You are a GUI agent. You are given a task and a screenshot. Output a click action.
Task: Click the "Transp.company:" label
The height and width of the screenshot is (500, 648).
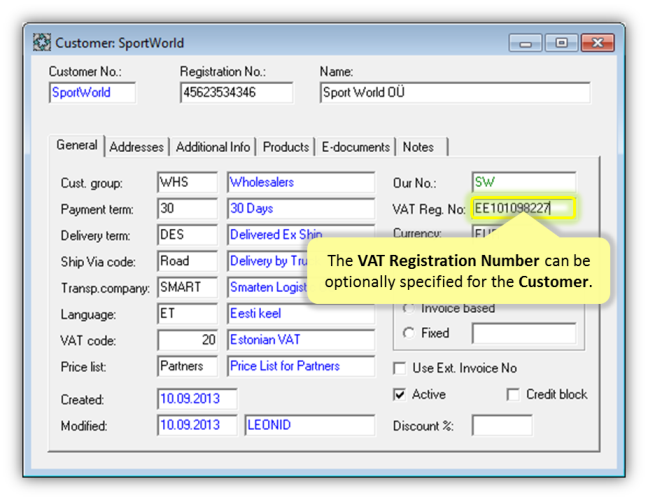coord(105,288)
